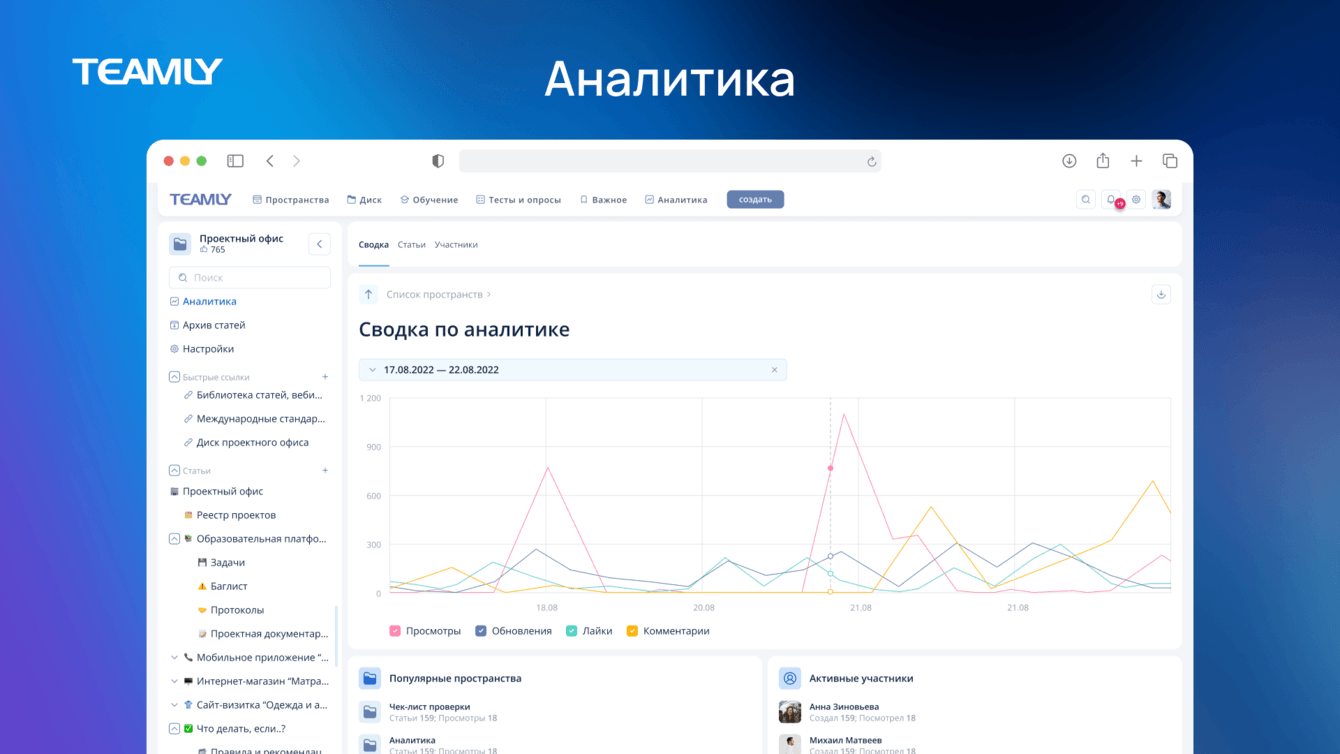Click the TEAMLY logo in the navbar
The height and width of the screenshot is (754, 1340).
click(x=200, y=199)
